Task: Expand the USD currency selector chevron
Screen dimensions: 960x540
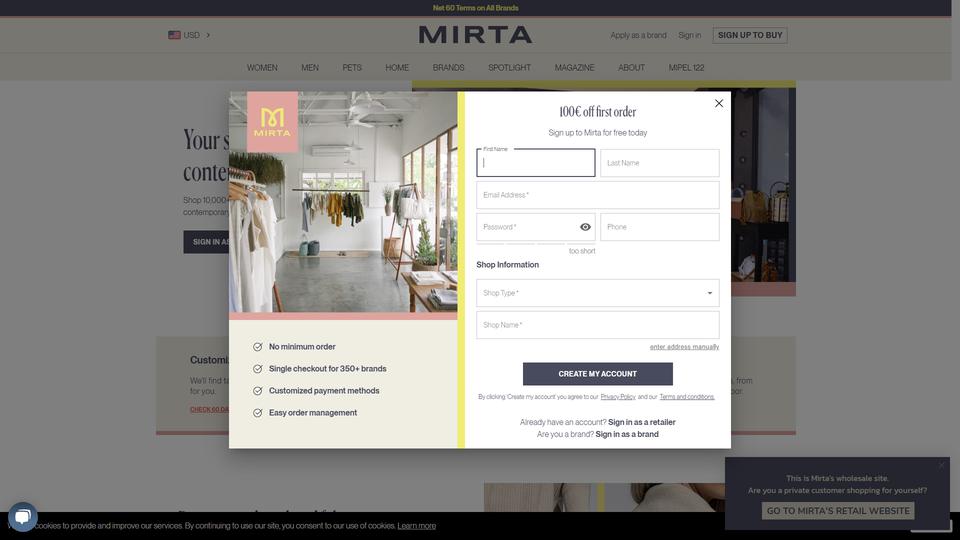Action: tap(208, 35)
